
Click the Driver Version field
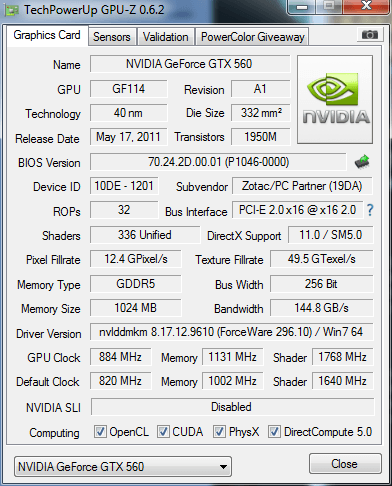click(231, 332)
